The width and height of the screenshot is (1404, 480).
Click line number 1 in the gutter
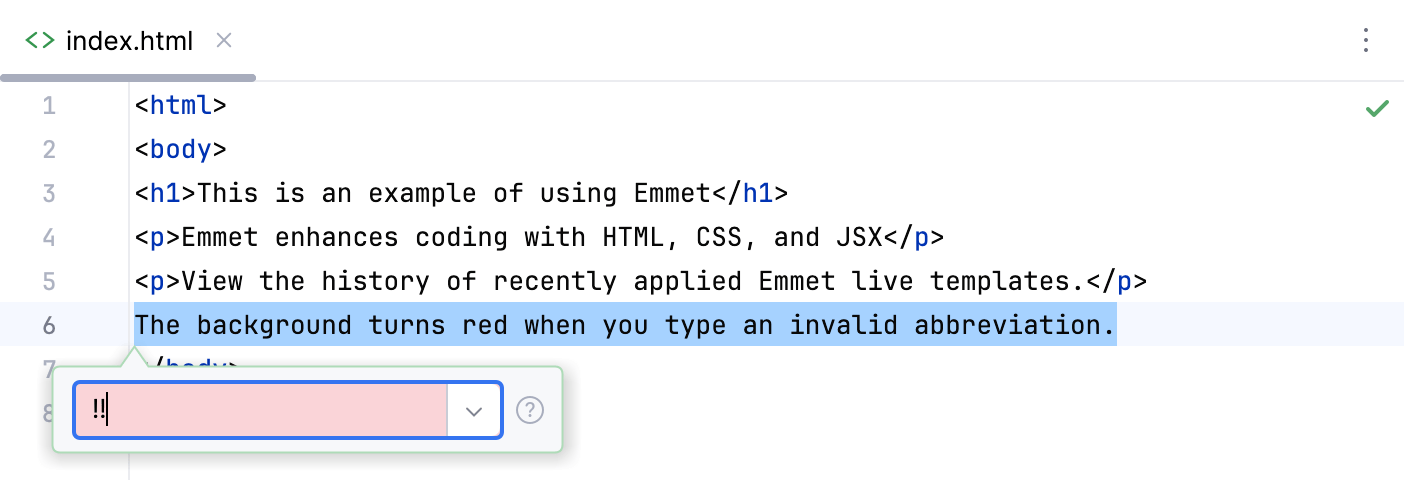click(x=49, y=105)
